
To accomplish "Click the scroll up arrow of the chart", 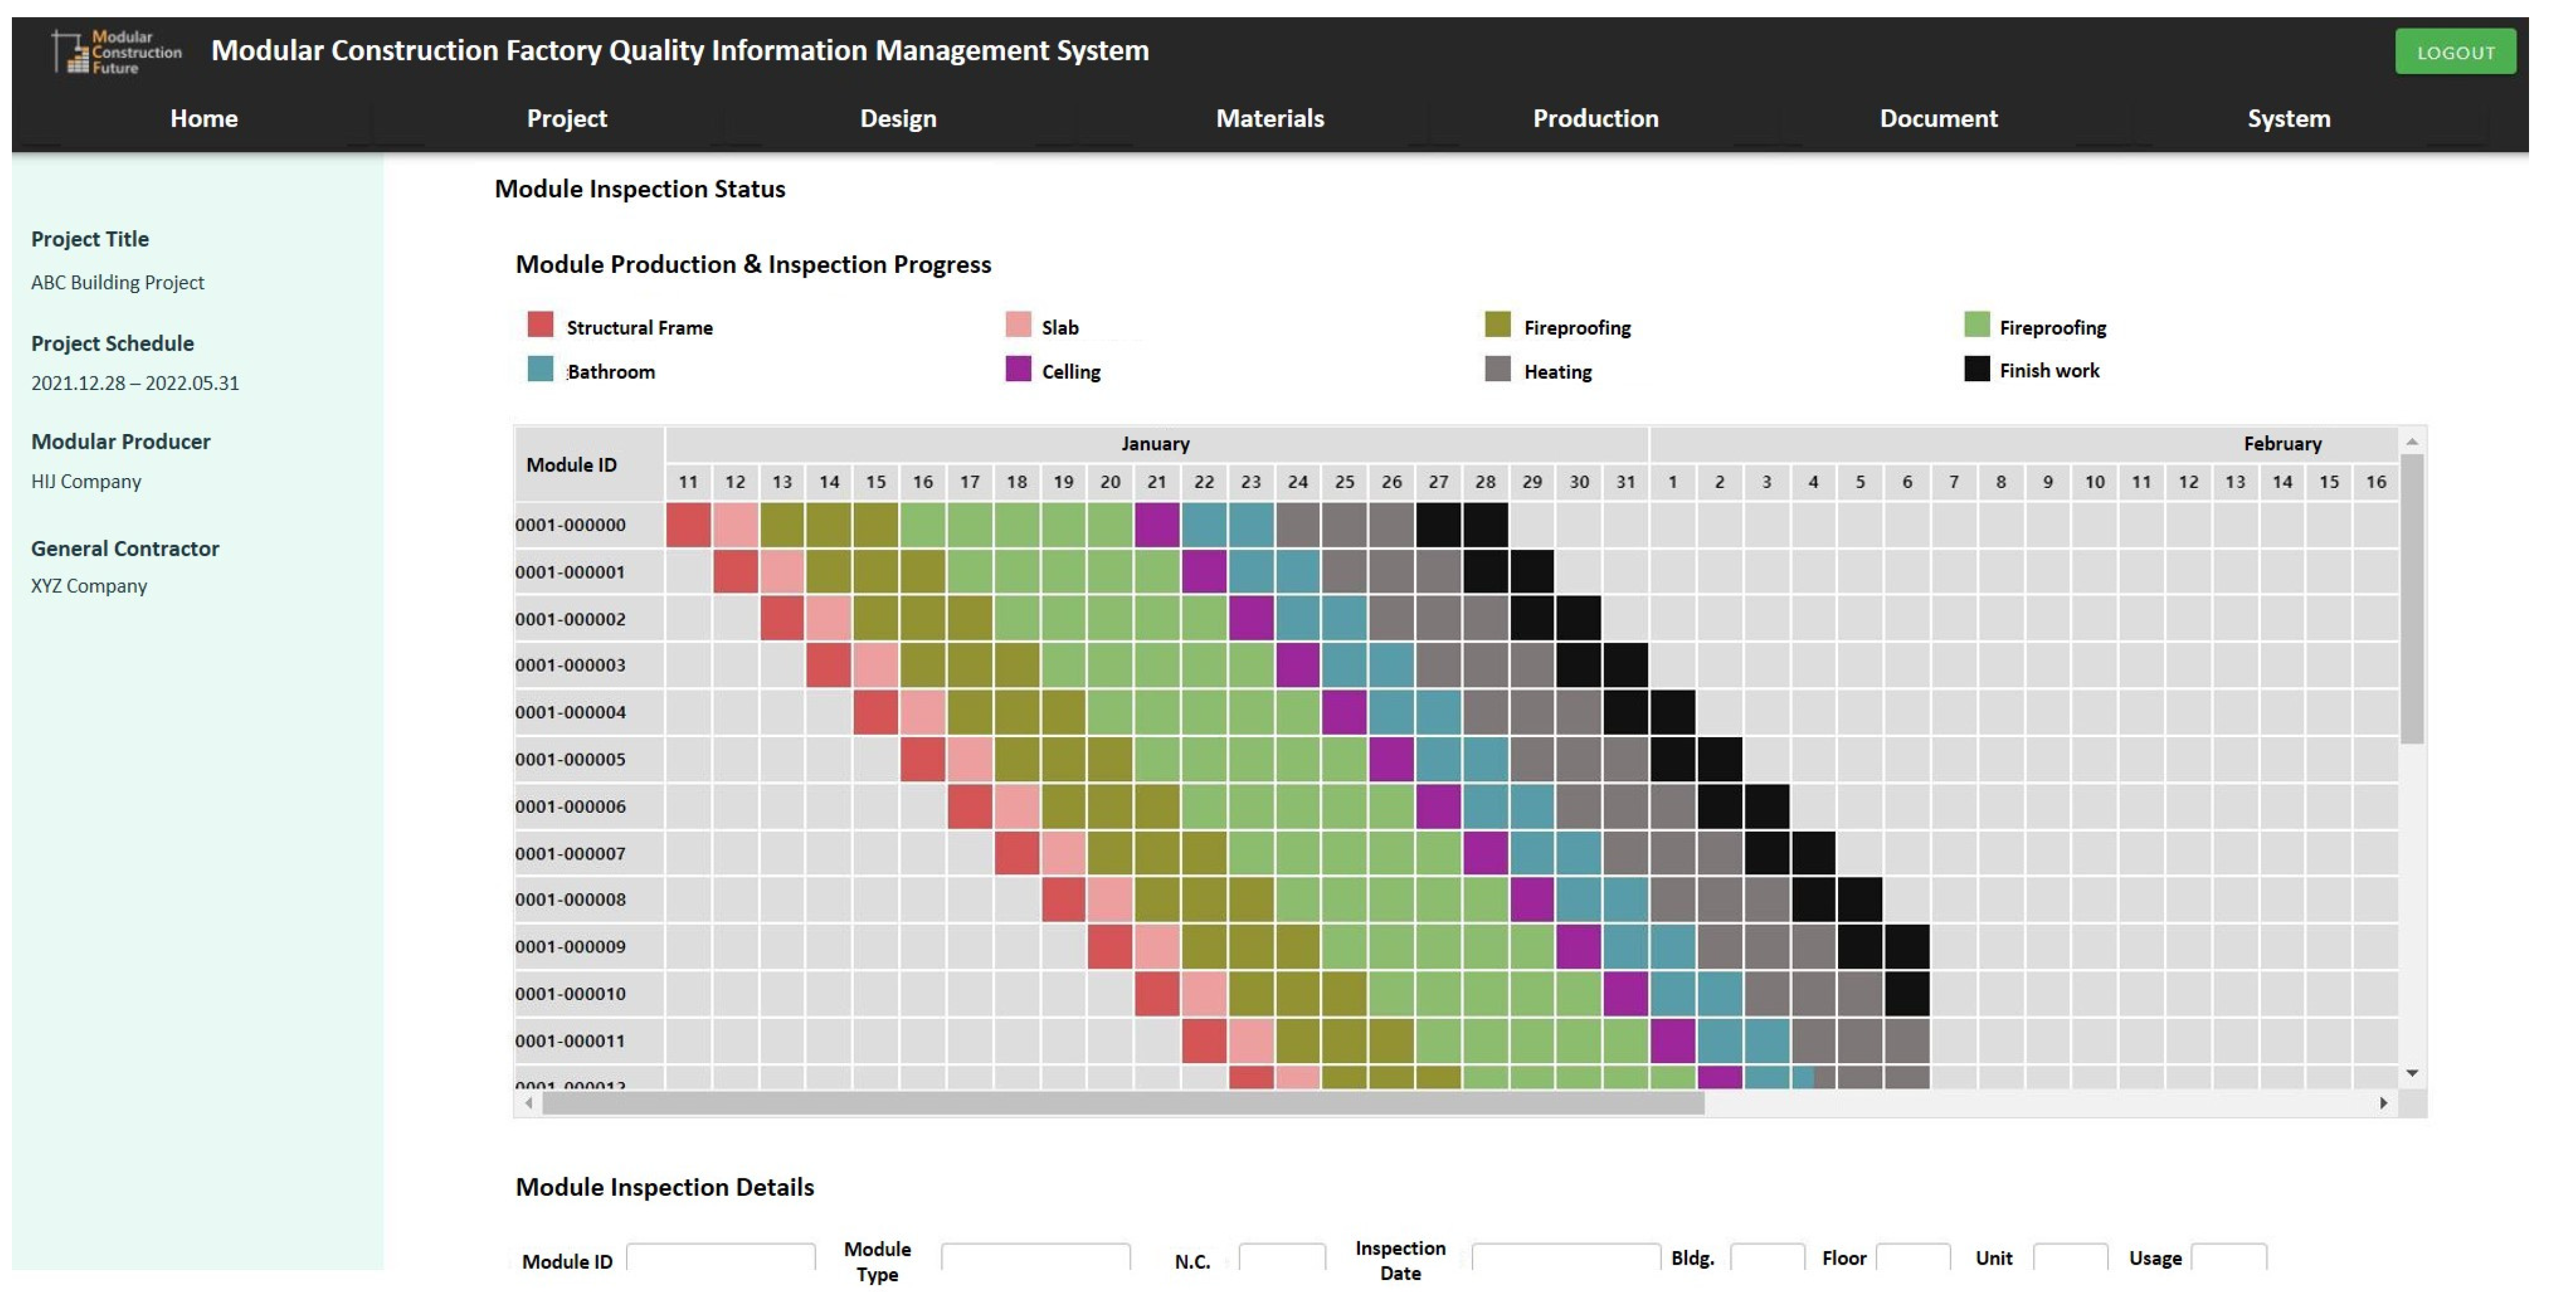I will click(x=2411, y=441).
